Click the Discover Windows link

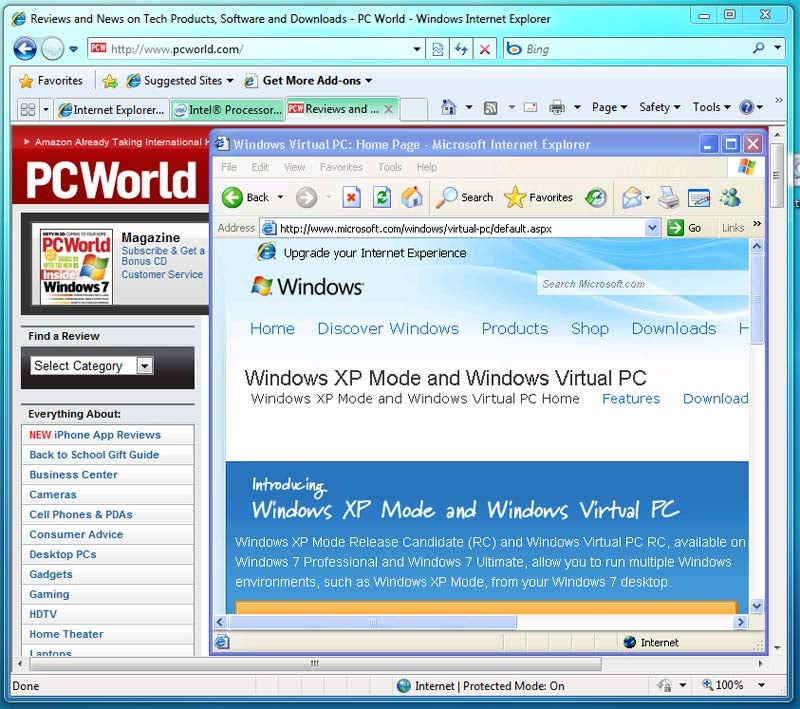pos(388,328)
